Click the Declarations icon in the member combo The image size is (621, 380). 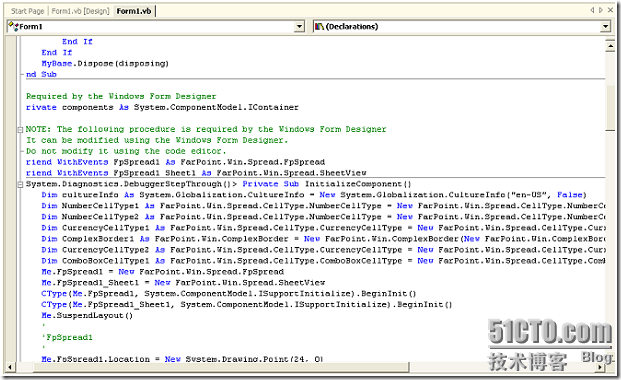point(319,27)
